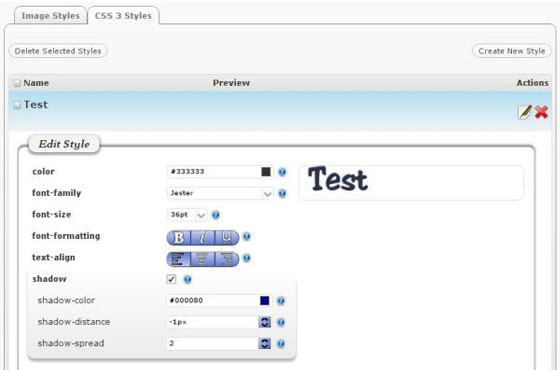Image resolution: width=560 pixels, height=370 pixels.
Task: Set text alignment to right
Action: point(226,259)
